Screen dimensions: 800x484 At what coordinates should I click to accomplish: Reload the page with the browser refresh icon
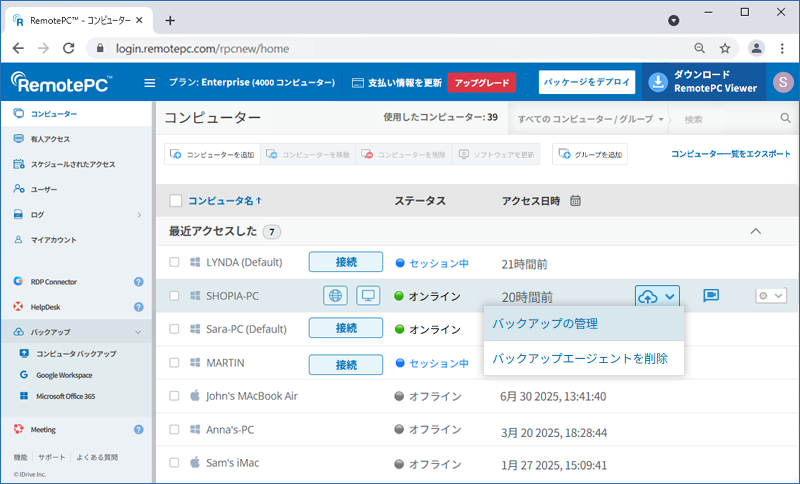(68, 48)
